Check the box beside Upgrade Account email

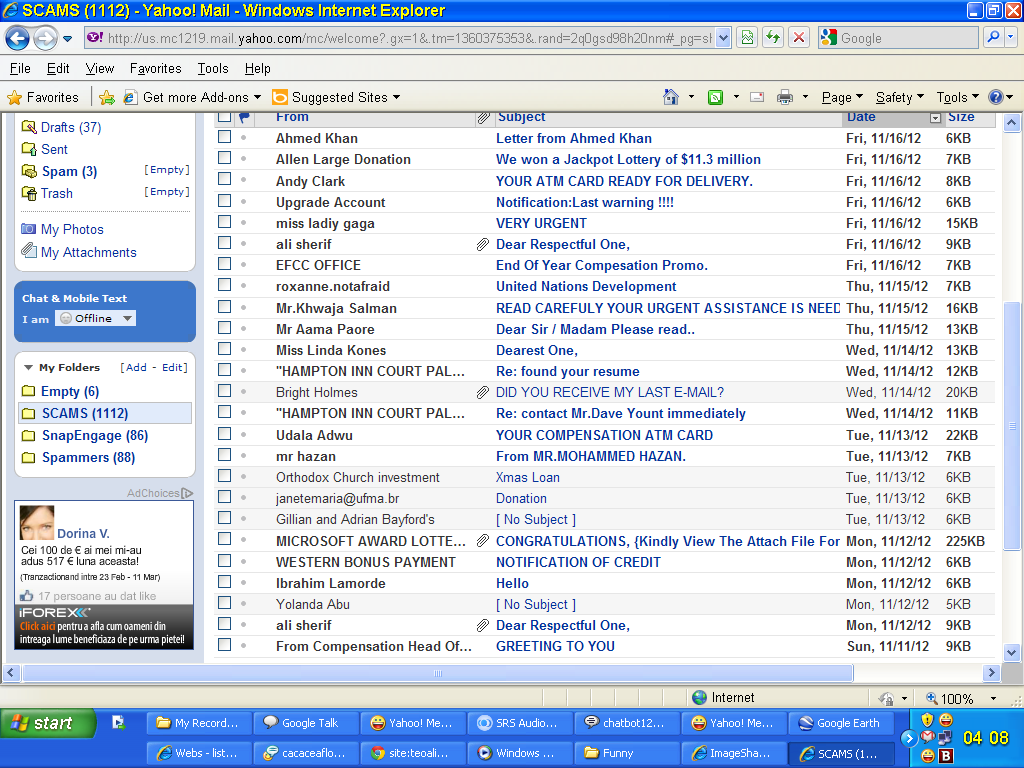(225, 200)
